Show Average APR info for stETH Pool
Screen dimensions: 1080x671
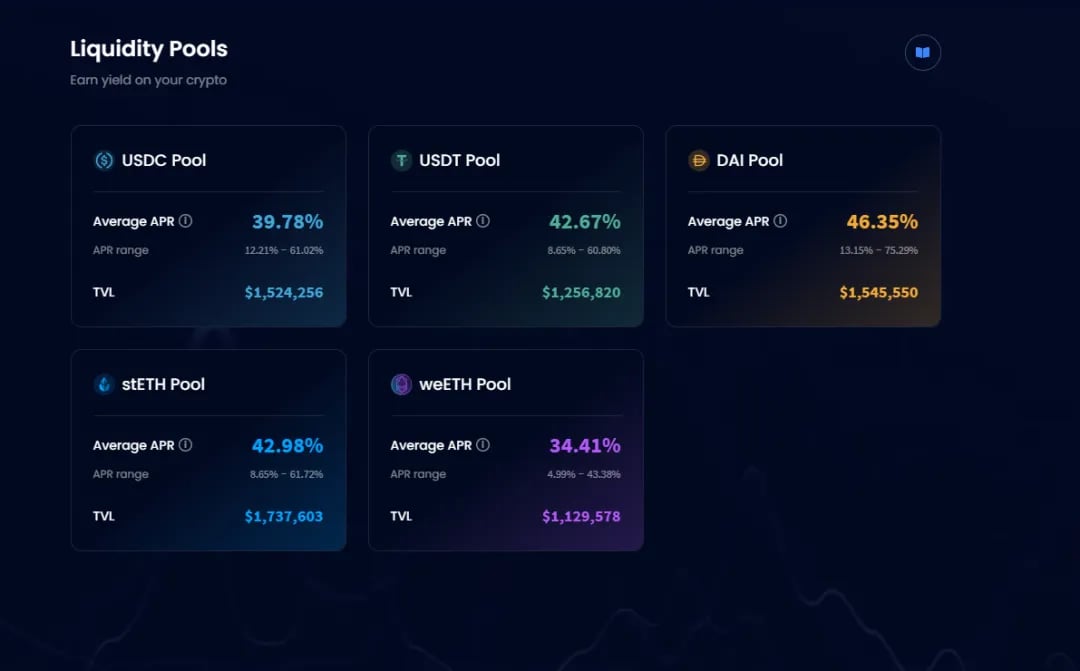(185, 445)
